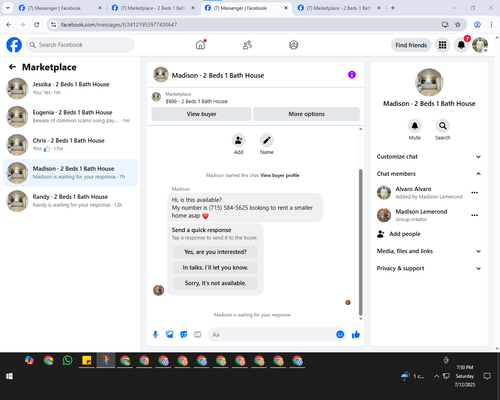The width and height of the screenshot is (500, 400).
Task: Open Sticky Notes from the taskbar
Action: 87,361
